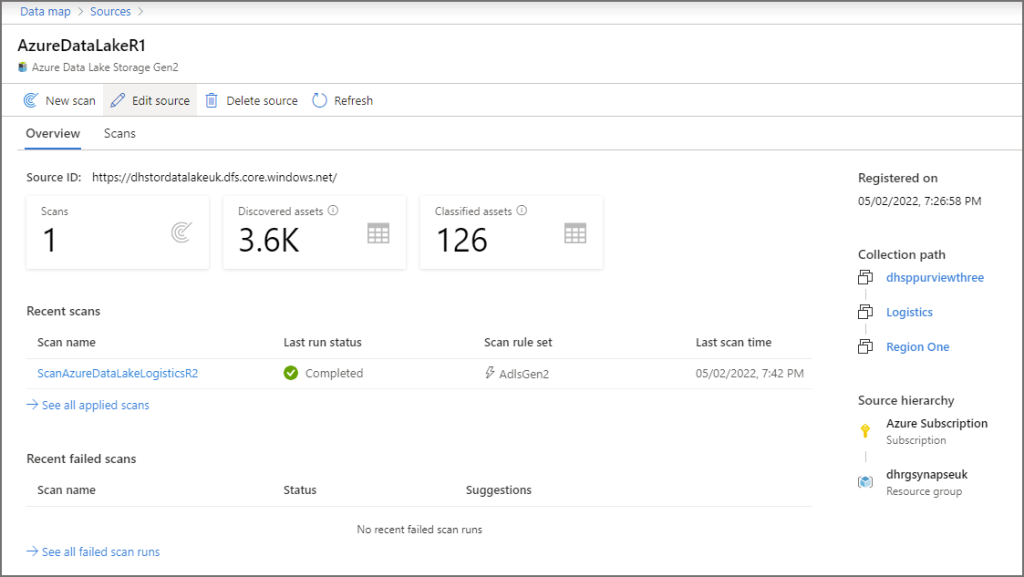The width and height of the screenshot is (1024, 577).
Task: Click the collection icon beside Region One
Action: (865, 347)
